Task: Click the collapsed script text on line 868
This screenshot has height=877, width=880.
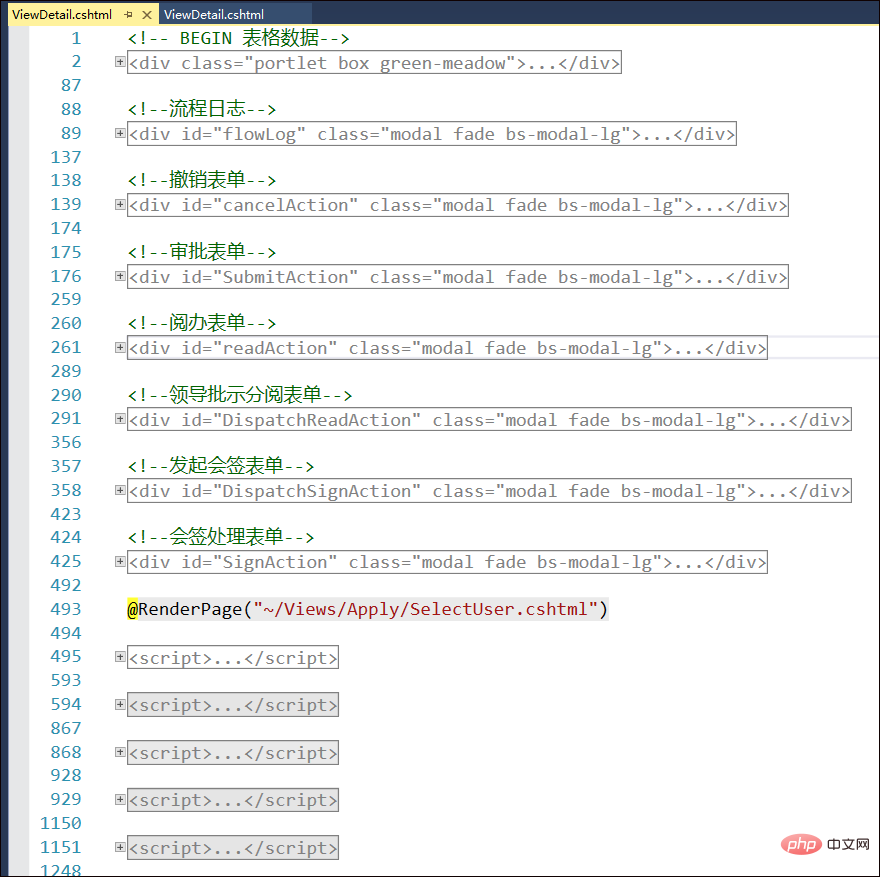Action: click(x=233, y=752)
